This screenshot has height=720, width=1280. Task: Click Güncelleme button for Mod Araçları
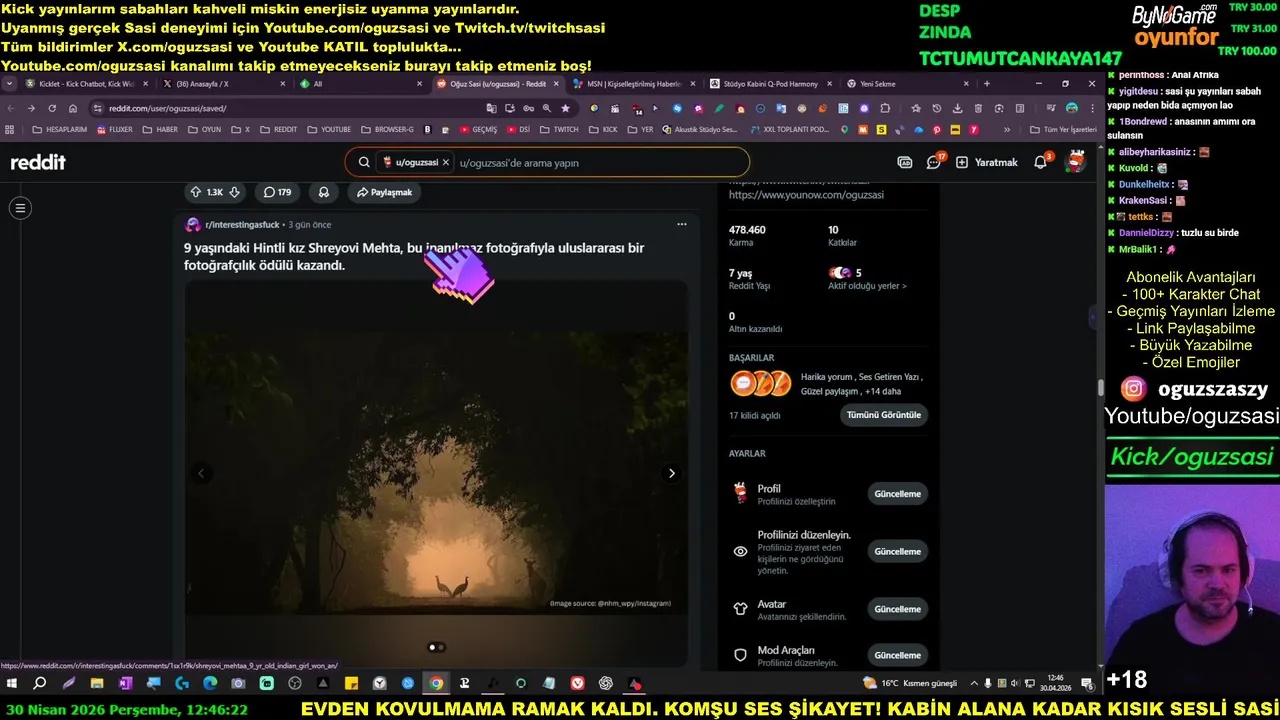point(897,655)
